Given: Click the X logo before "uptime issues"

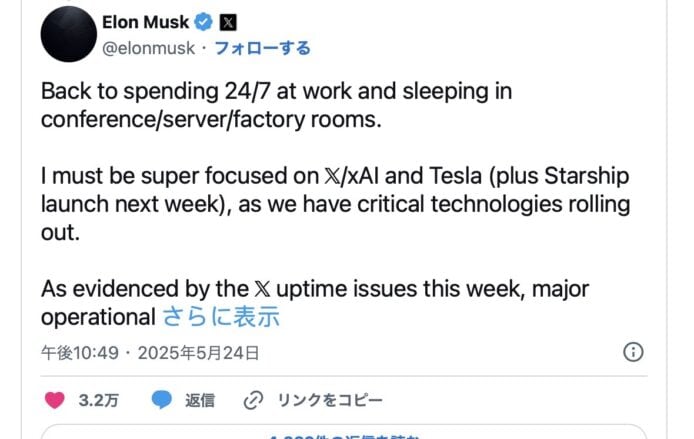Looking at the screenshot, I should click(x=260, y=289).
